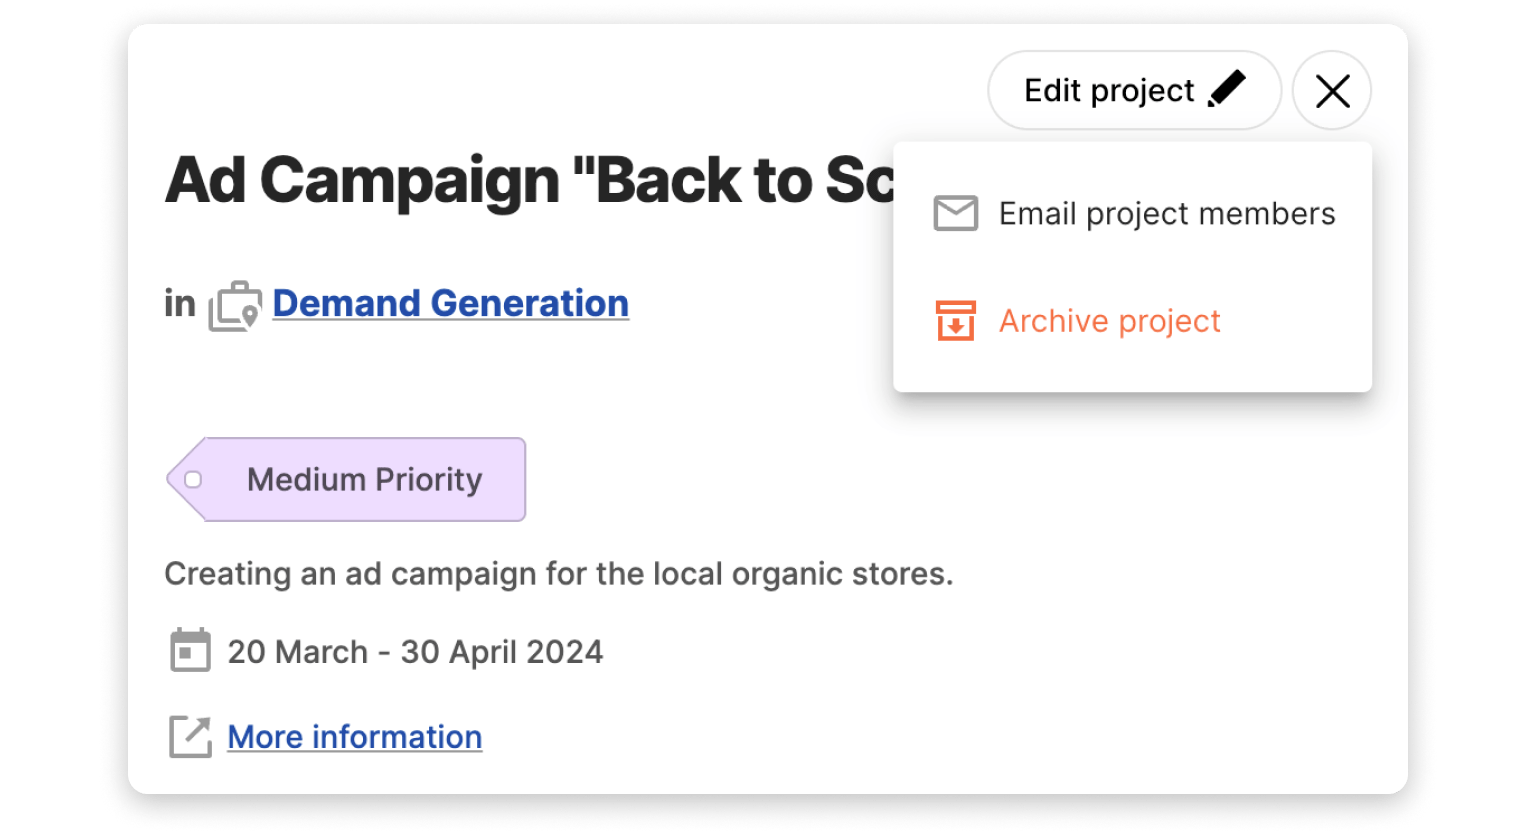Click the project description about organic stores
1536x834 pixels.
(x=558, y=574)
